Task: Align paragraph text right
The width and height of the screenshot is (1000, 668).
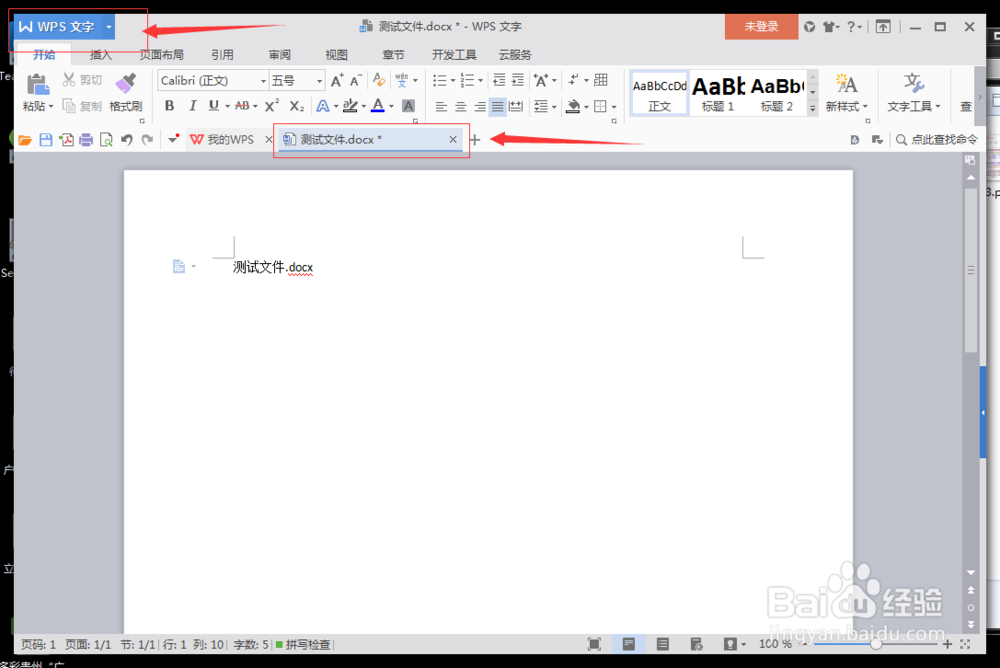Action: tap(479, 107)
